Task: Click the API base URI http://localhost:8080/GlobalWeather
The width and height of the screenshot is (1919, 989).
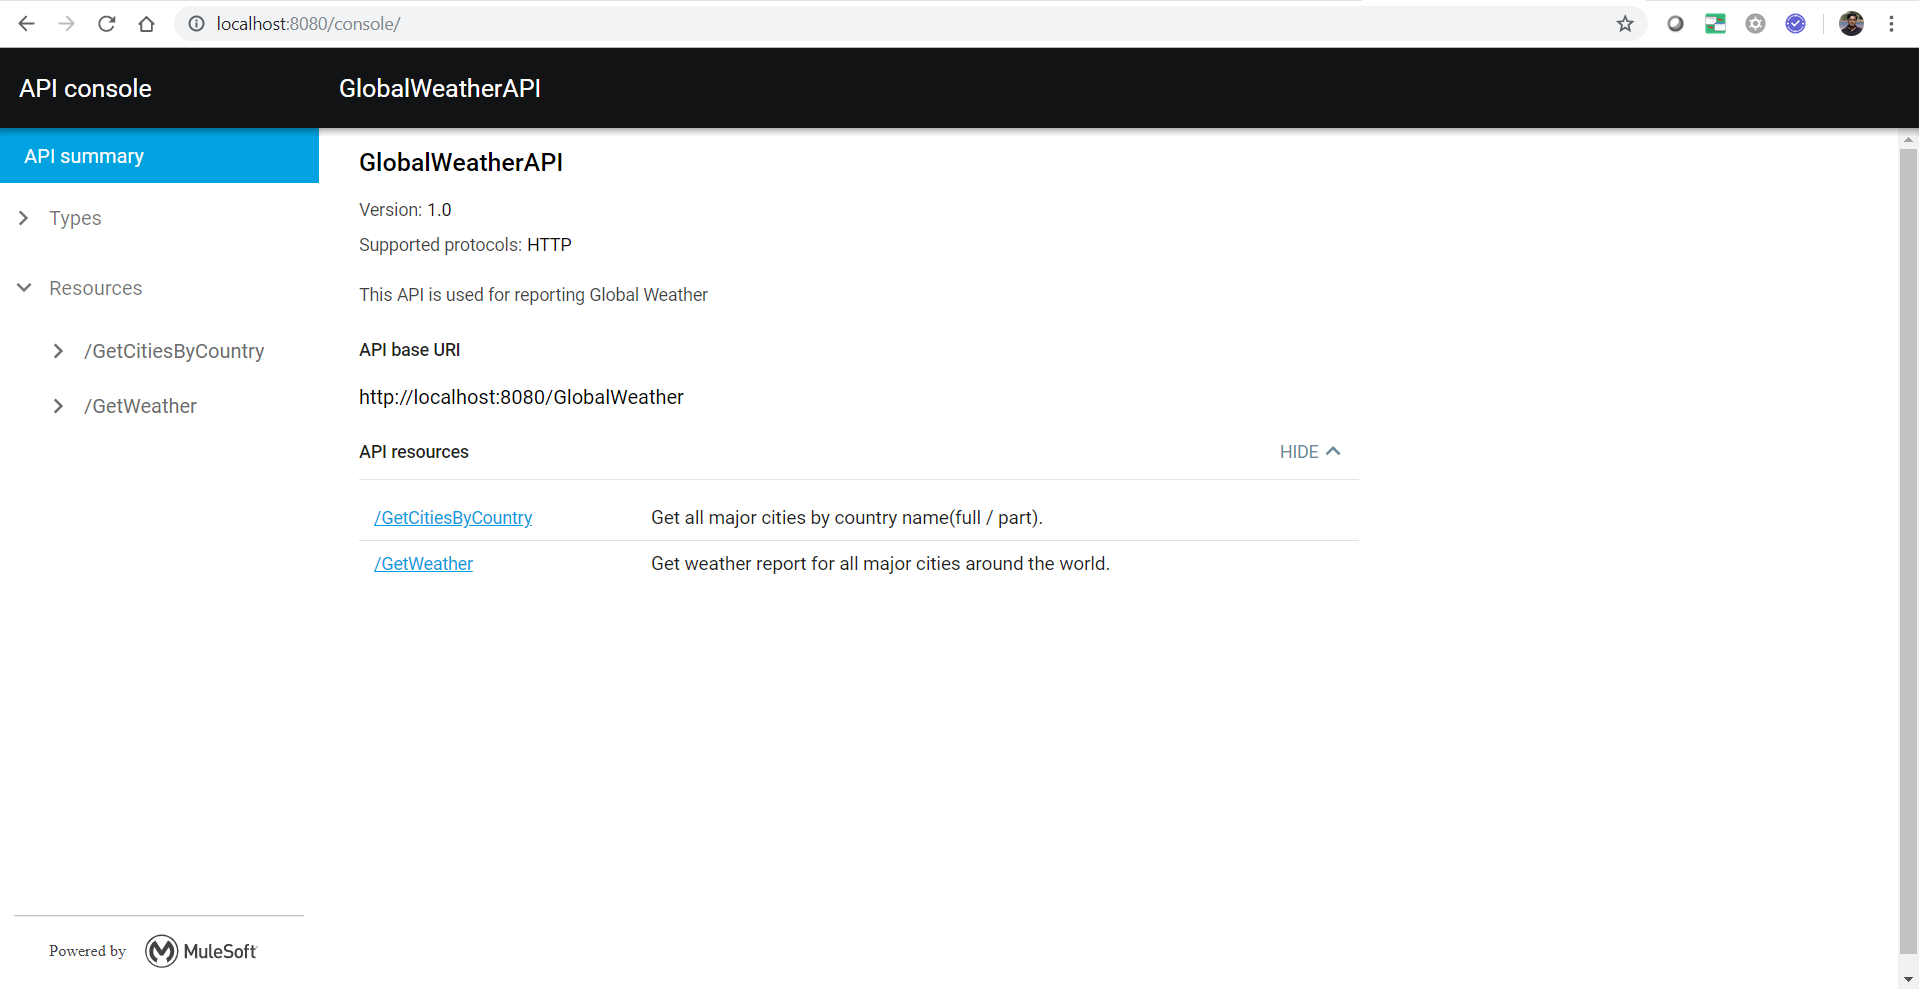Action: [x=521, y=397]
